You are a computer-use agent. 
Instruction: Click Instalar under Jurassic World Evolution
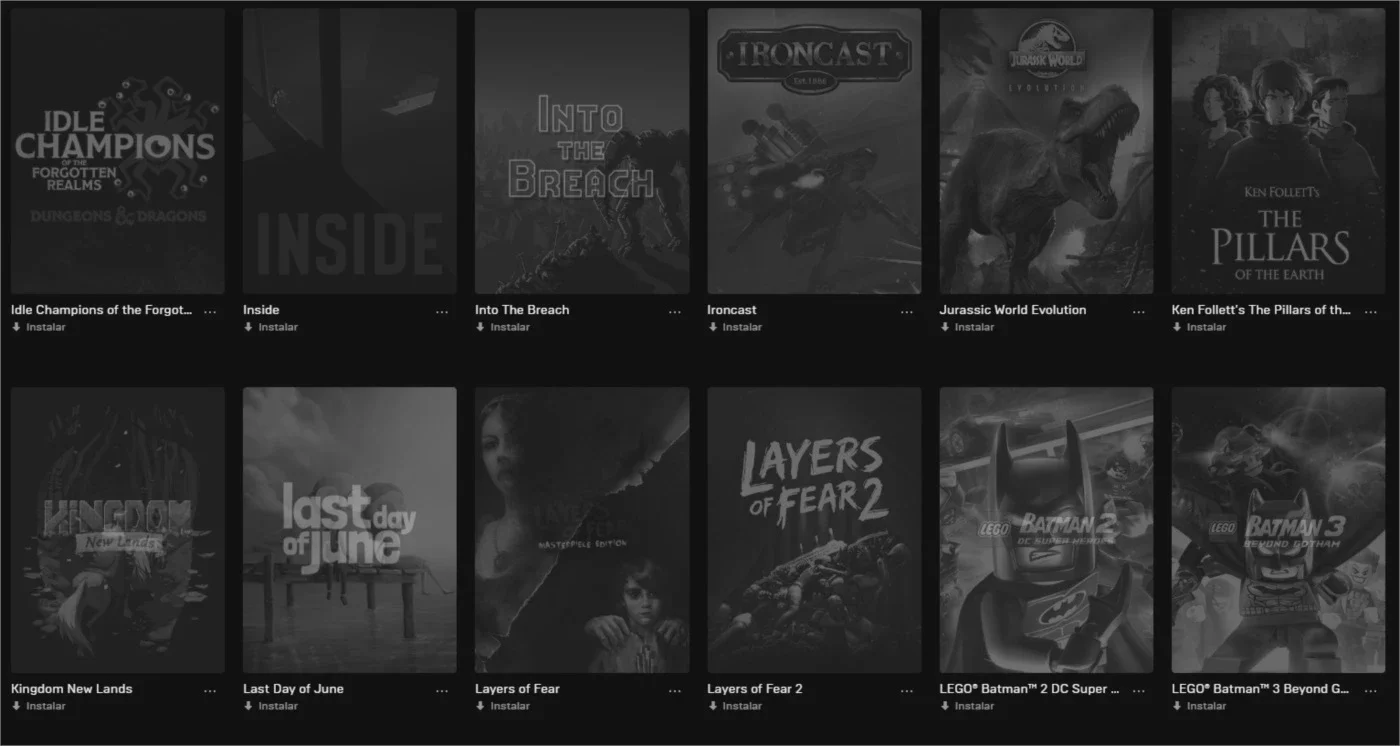pyautogui.click(x=966, y=327)
